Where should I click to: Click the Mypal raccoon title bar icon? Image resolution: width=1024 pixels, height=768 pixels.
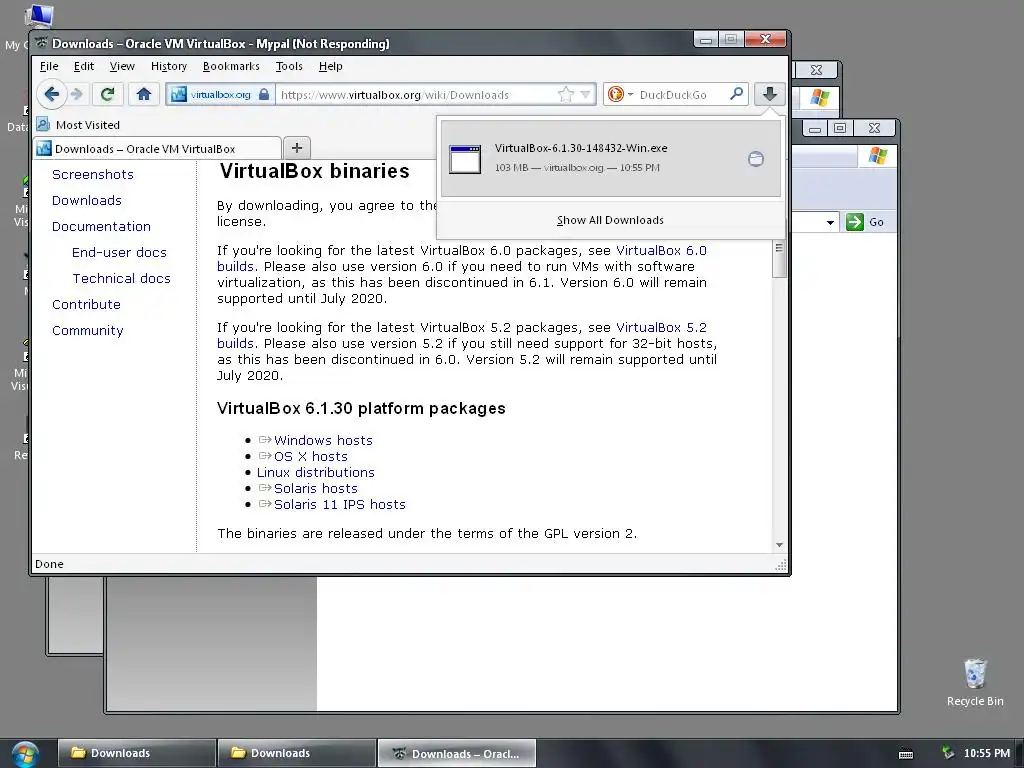pos(41,43)
